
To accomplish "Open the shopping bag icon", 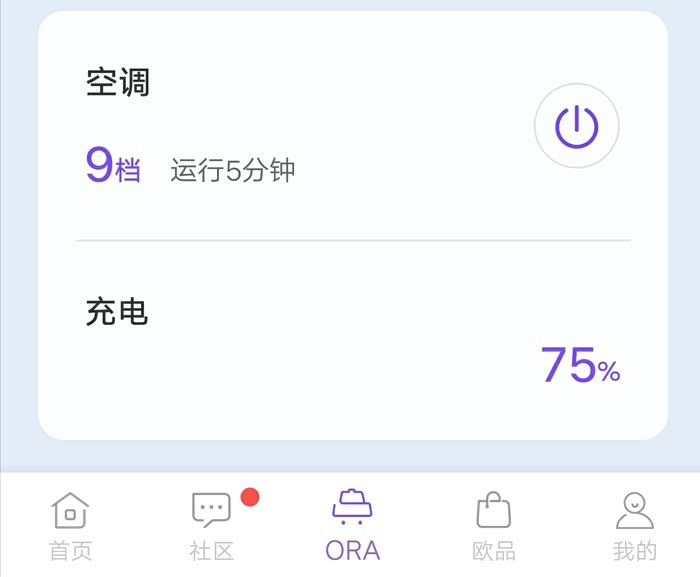I will click(x=493, y=510).
